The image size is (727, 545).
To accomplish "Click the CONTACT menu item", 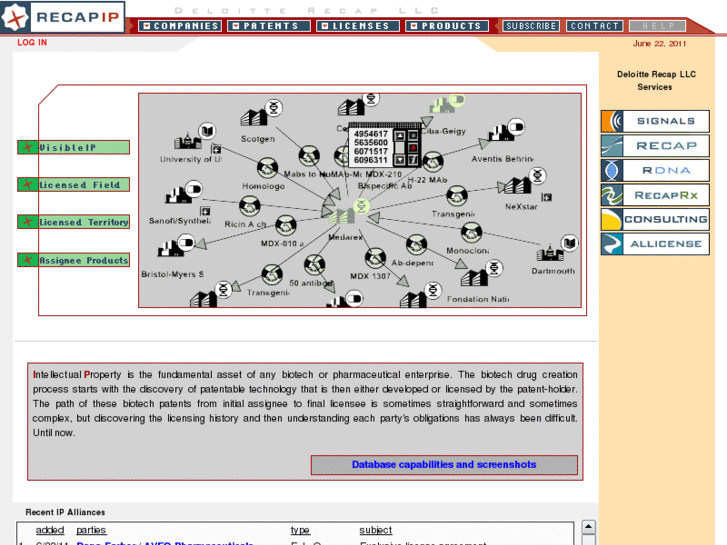I will click(x=594, y=26).
